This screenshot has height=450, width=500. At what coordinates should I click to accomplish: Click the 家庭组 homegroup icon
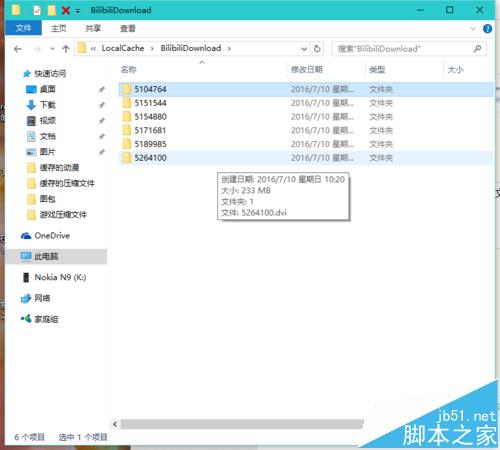click(x=26, y=319)
